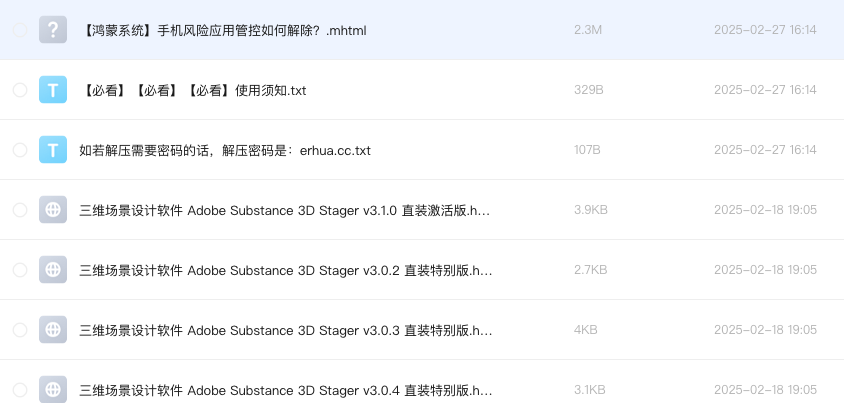844x403 pixels.
Task: Click the date of the erhua.cc.txt row
Action: coord(765,150)
